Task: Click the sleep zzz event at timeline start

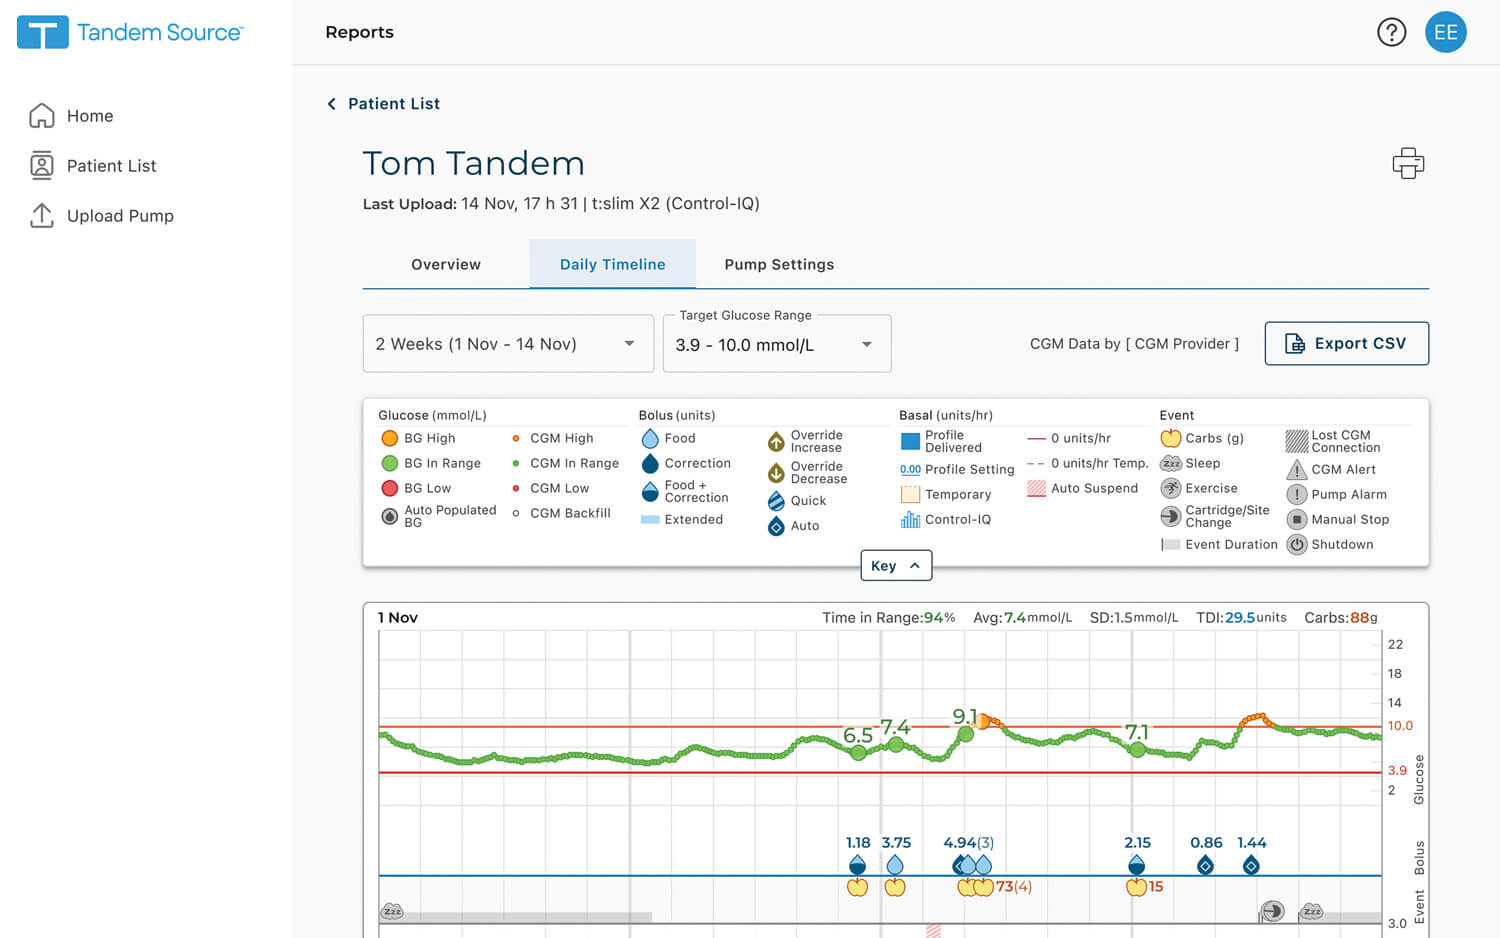Action: click(392, 912)
